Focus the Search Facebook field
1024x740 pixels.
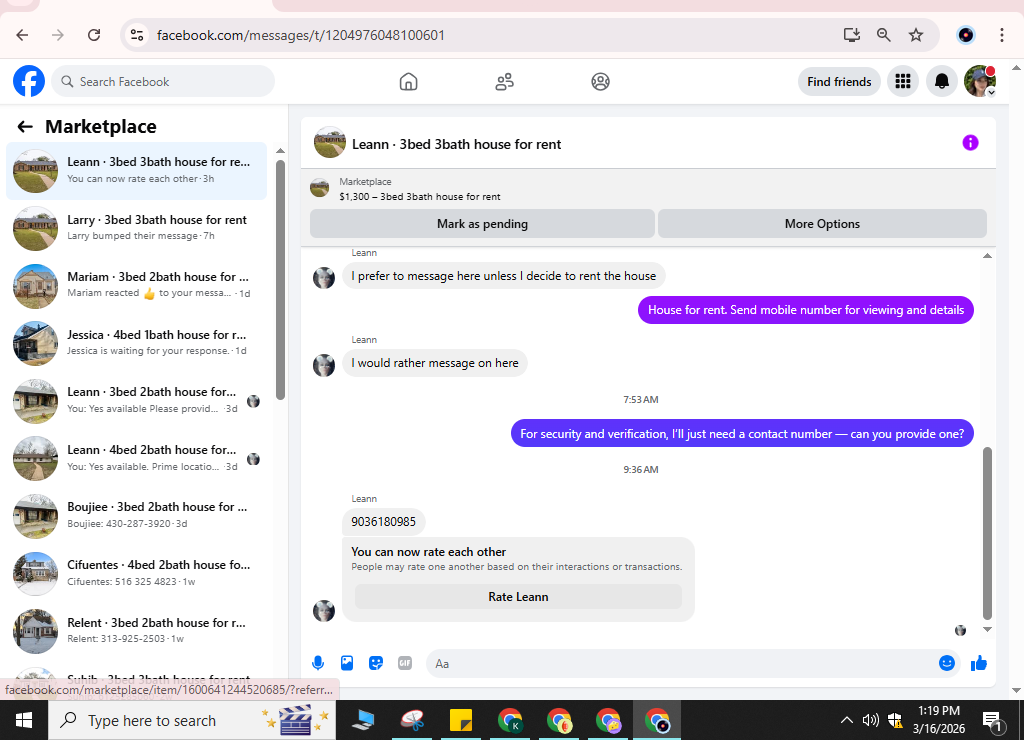(x=163, y=82)
